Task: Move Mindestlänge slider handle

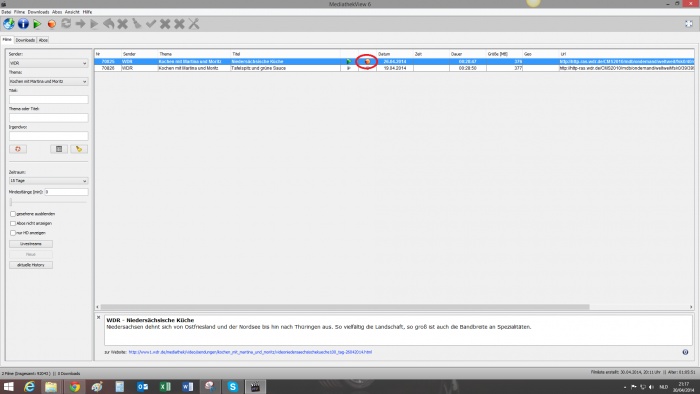Action: pyautogui.click(x=11, y=202)
